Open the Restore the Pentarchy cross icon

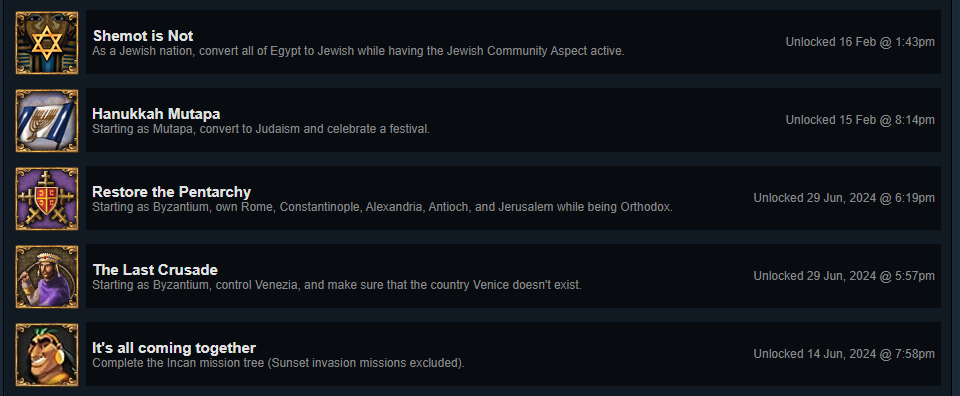point(47,198)
